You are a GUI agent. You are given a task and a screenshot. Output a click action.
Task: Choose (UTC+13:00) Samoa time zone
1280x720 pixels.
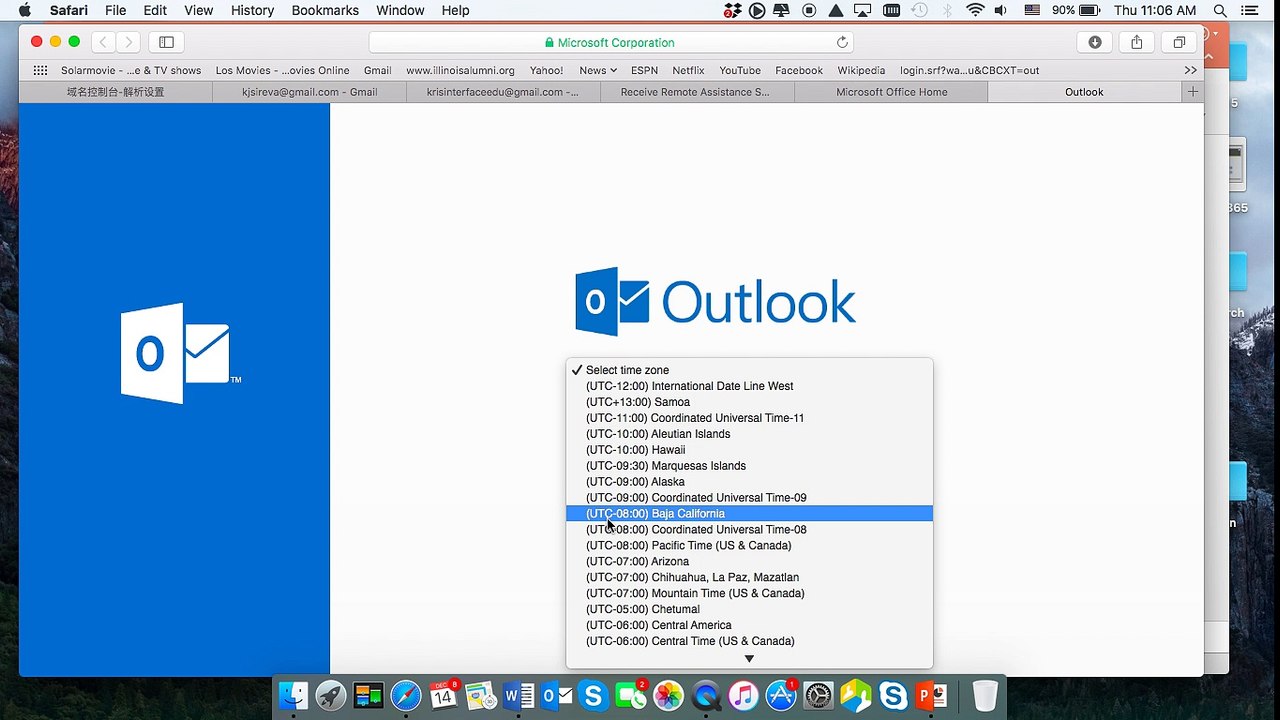tap(749, 401)
